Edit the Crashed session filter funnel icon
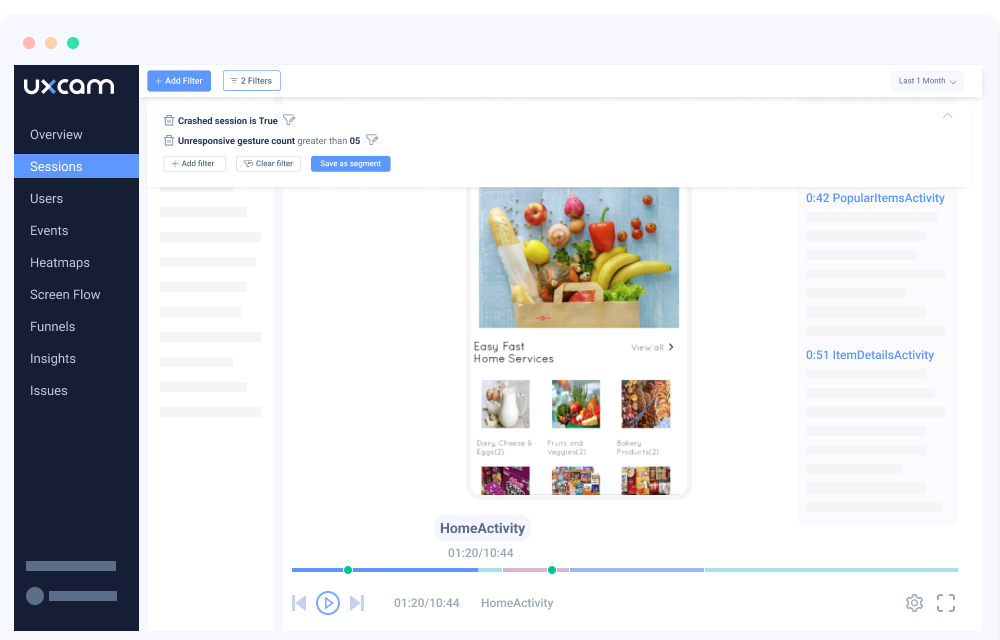 pos(289,120)
